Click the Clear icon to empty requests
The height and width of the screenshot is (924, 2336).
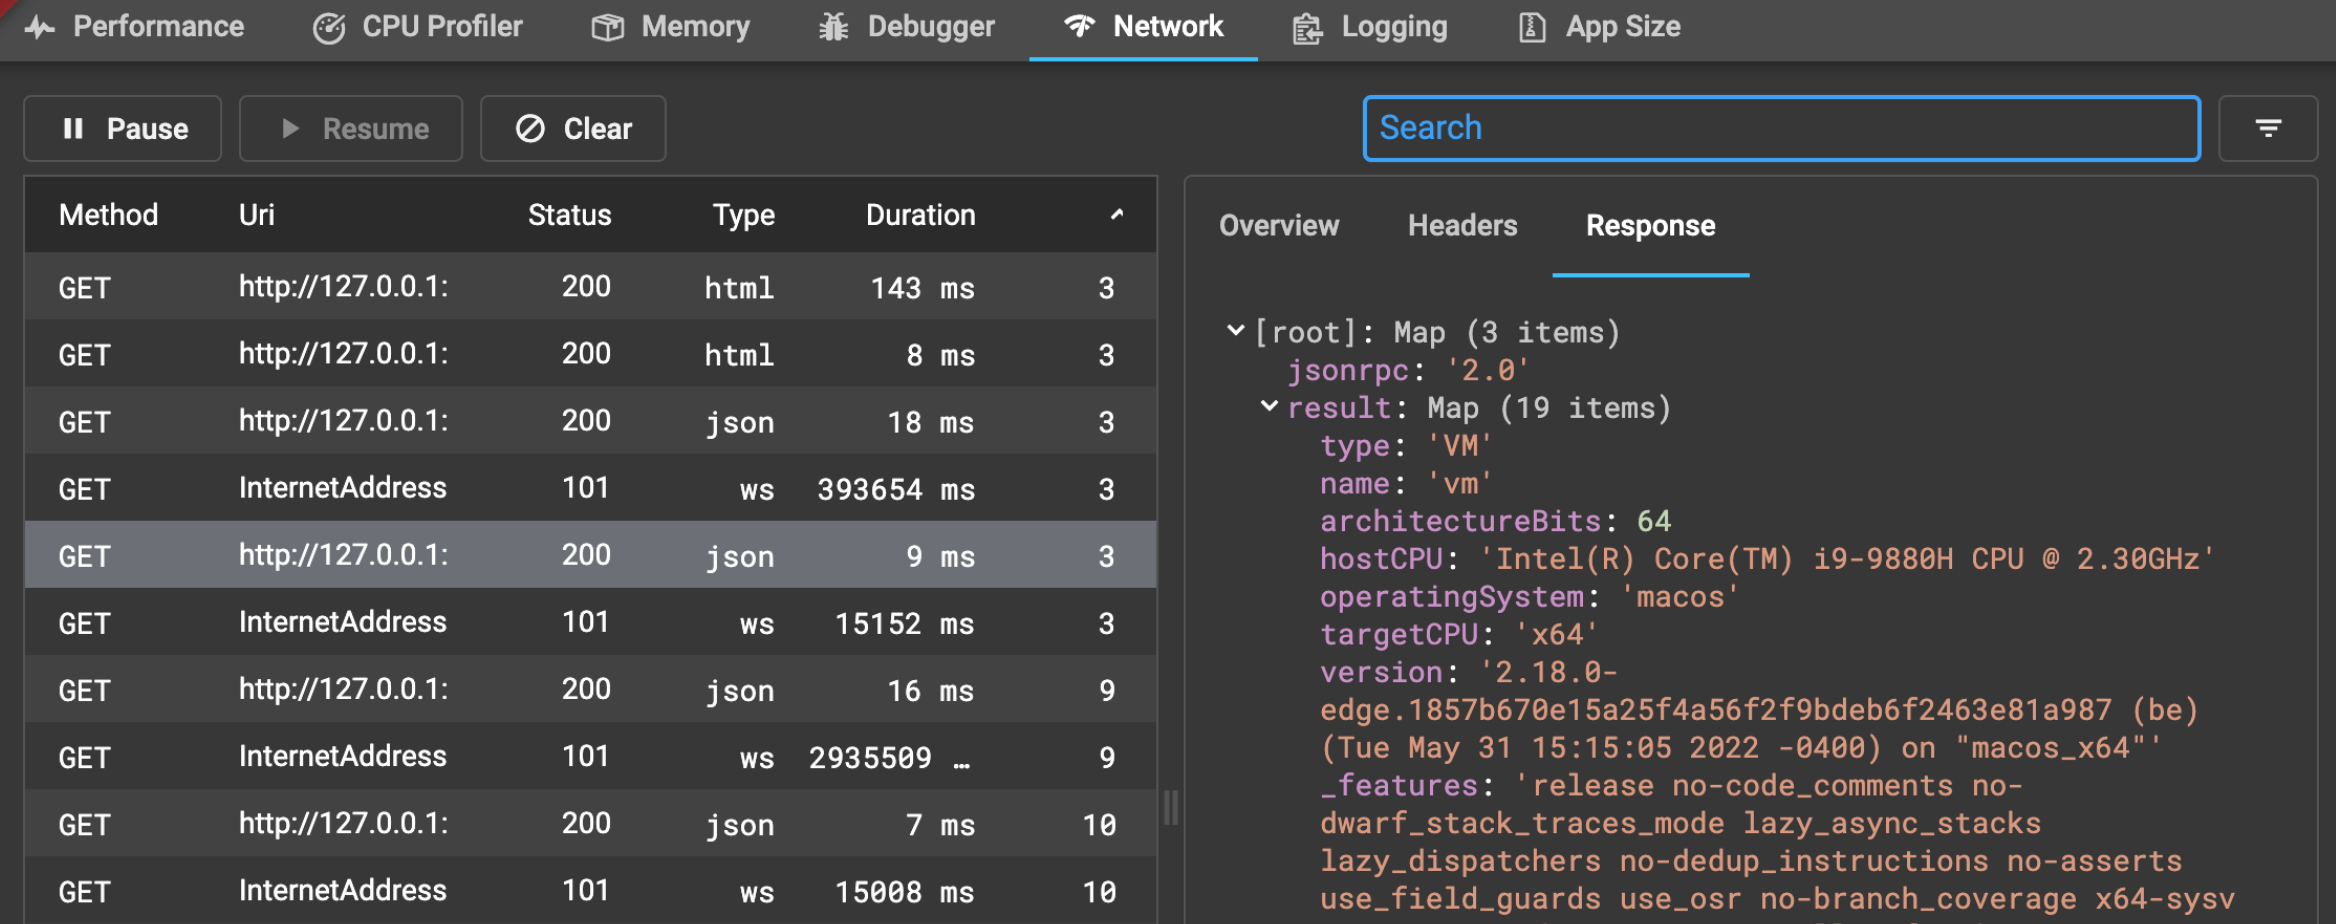coord(531,128)
